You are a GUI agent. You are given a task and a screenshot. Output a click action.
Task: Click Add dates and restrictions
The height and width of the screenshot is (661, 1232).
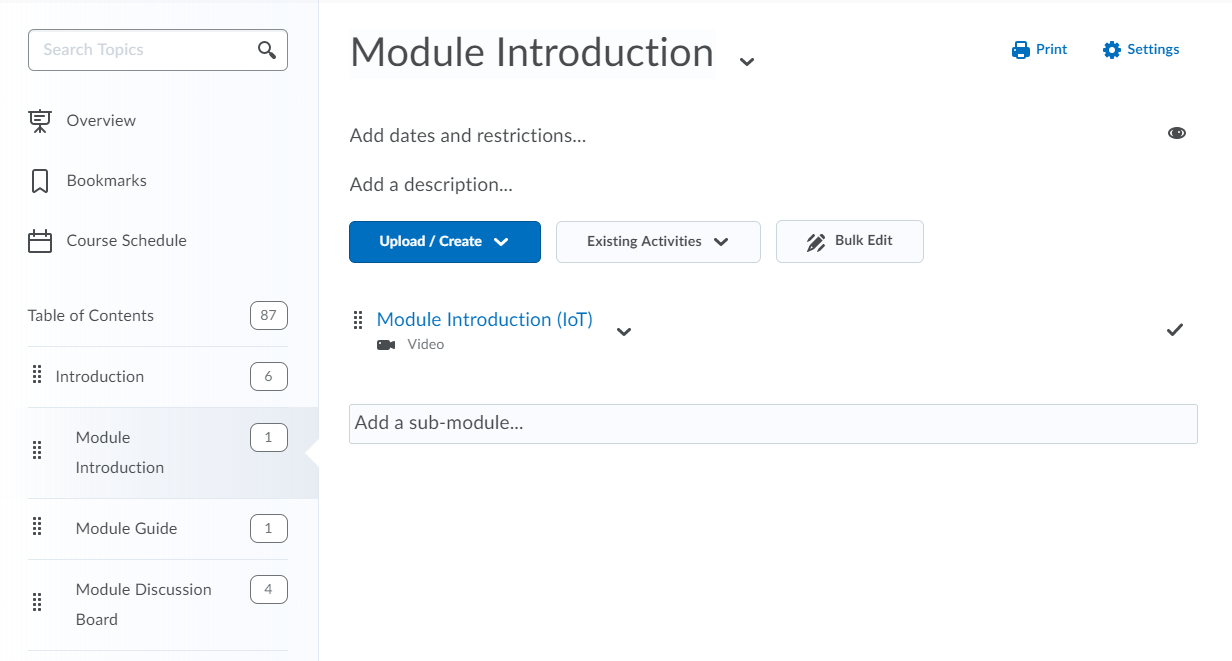click(468, 136)
